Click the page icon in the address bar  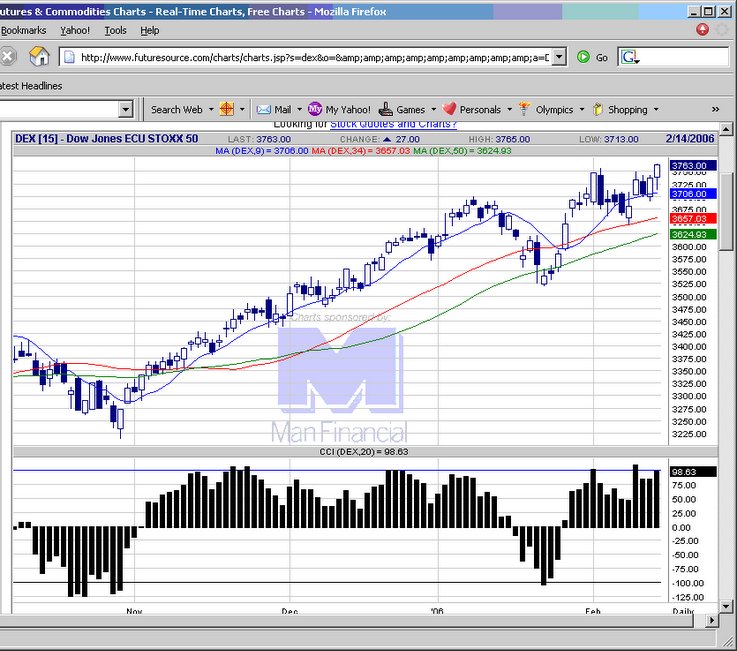(x=70, y=57)
